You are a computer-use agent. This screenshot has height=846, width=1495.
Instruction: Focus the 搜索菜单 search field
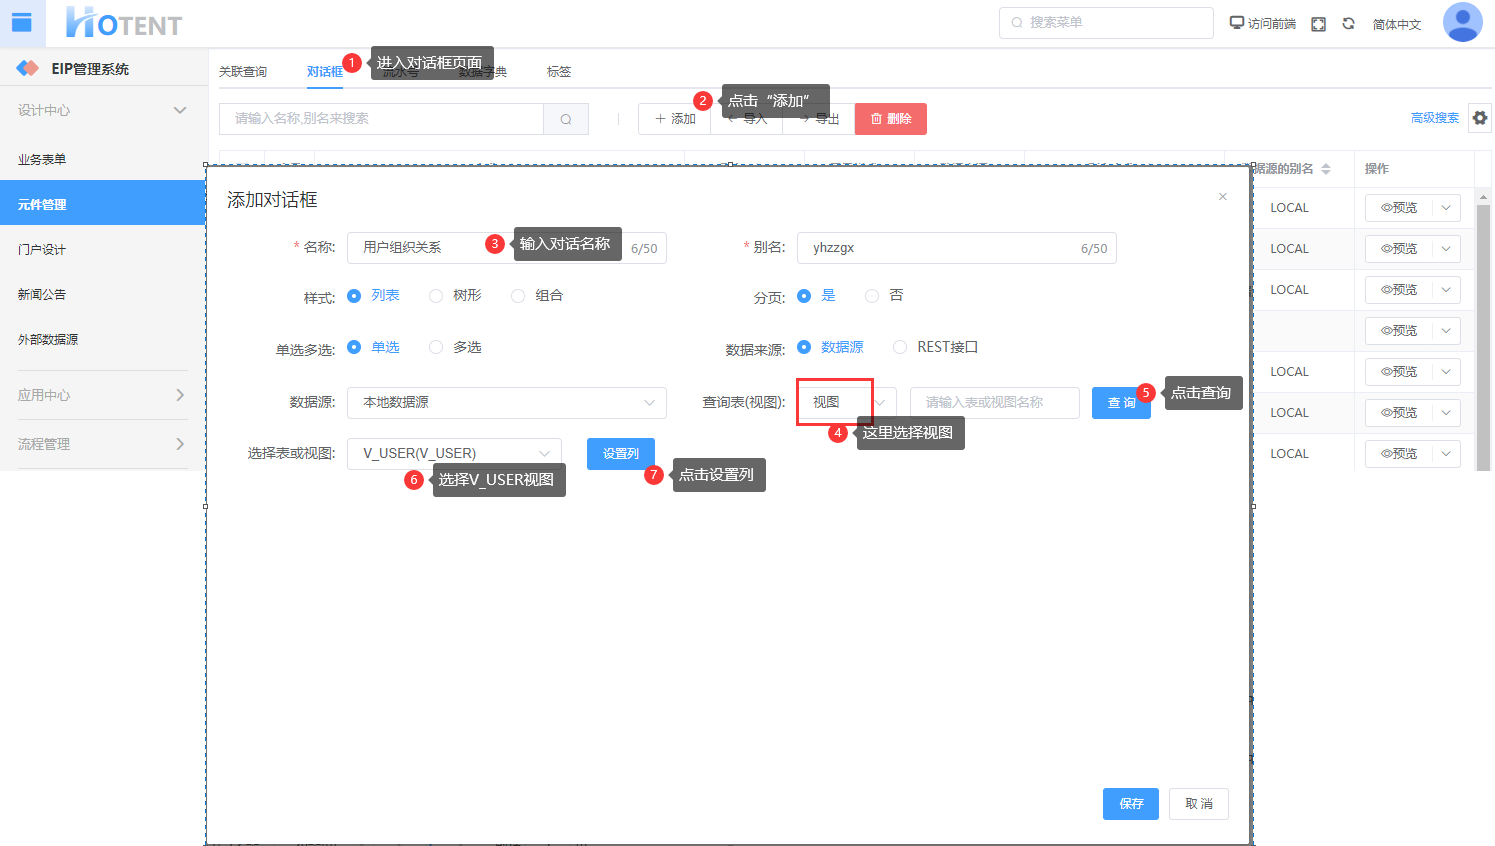1106,23
